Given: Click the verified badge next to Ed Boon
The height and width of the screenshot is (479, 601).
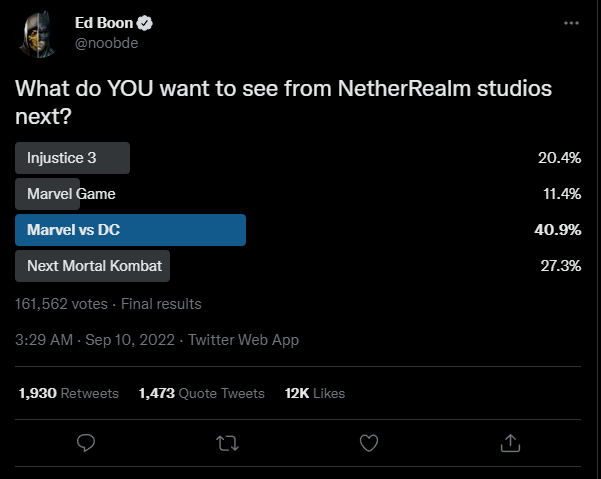Looking at the screenshot, I should [145, 23].
